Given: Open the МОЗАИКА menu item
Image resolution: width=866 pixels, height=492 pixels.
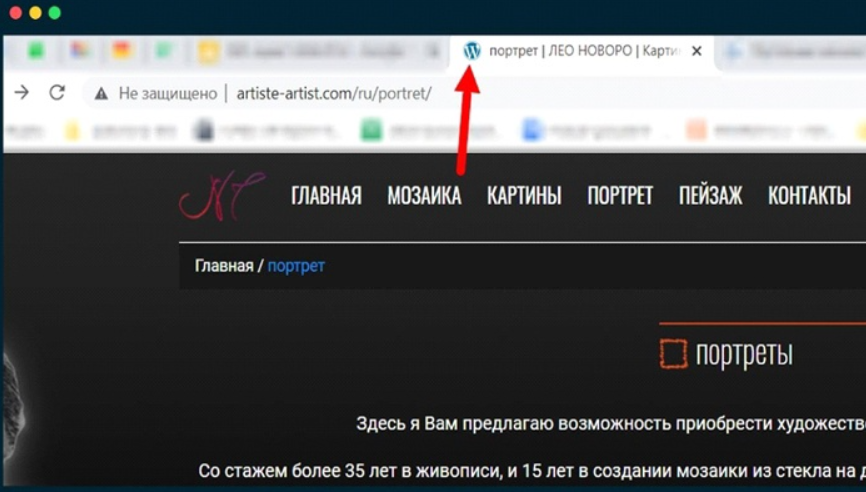Looking at the screenshot, I should [x=424, y=195].
